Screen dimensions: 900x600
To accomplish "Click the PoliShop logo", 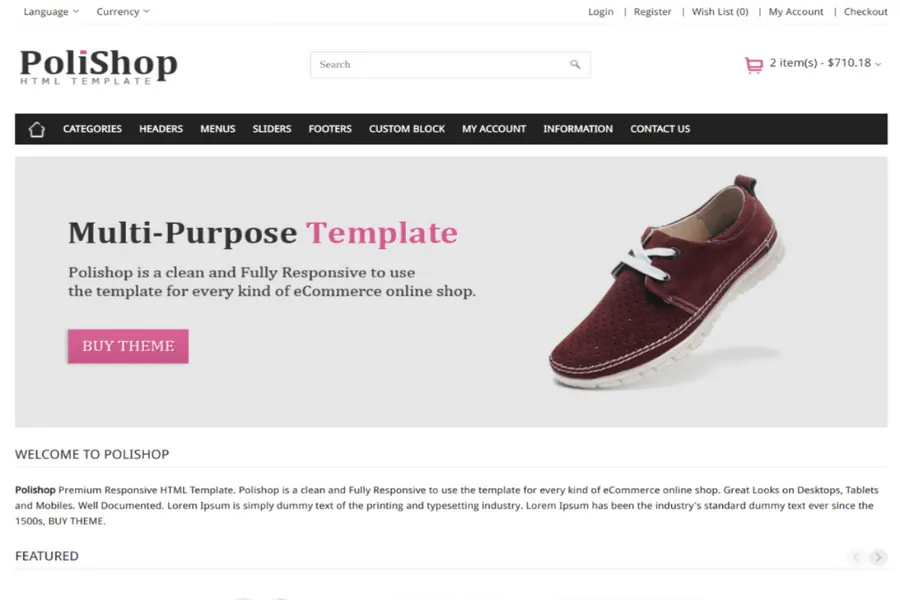I will click(x=98, y=66).
